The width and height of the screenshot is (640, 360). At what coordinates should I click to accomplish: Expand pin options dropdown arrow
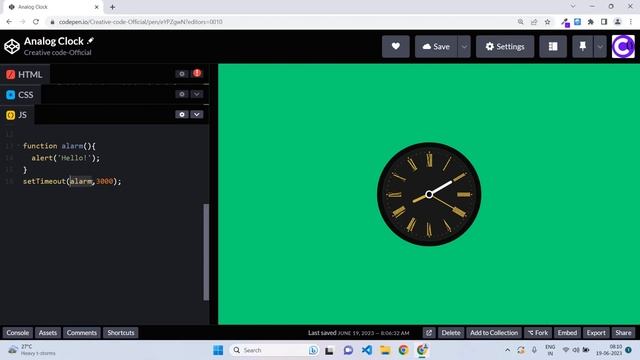click(600, 47)
